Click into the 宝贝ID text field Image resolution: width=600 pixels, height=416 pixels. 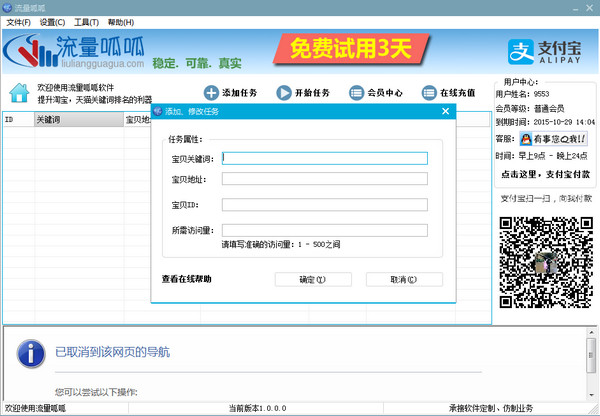coord(325,205)
